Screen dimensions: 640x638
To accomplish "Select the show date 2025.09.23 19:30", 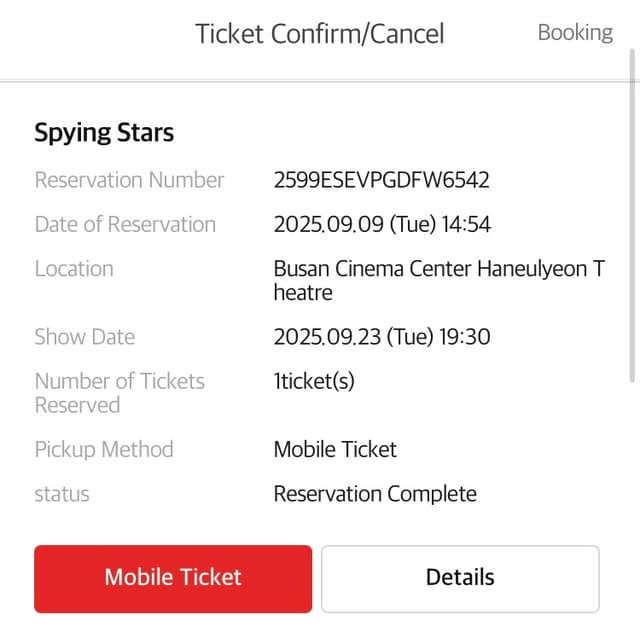I will [x=382, y=337].
